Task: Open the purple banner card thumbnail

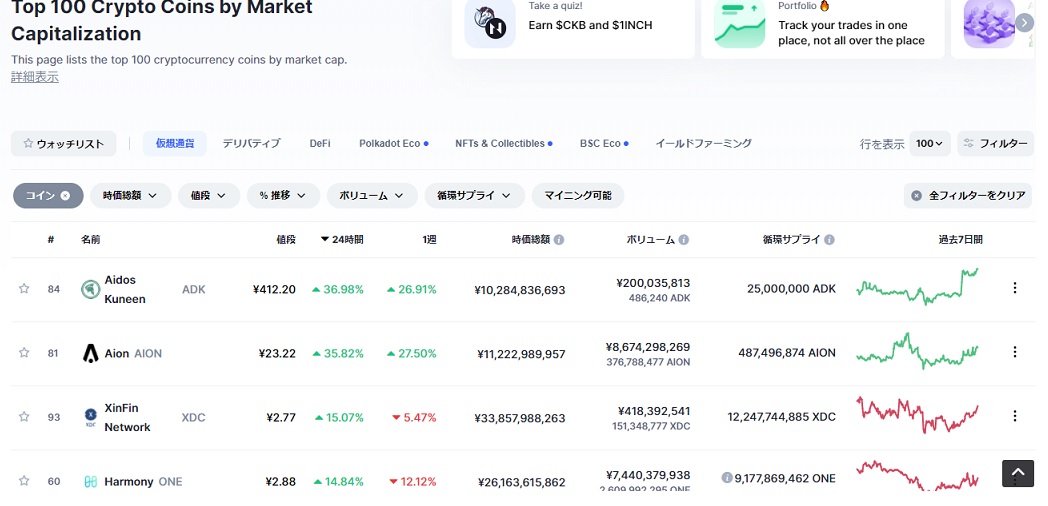Action: (989, 23)
